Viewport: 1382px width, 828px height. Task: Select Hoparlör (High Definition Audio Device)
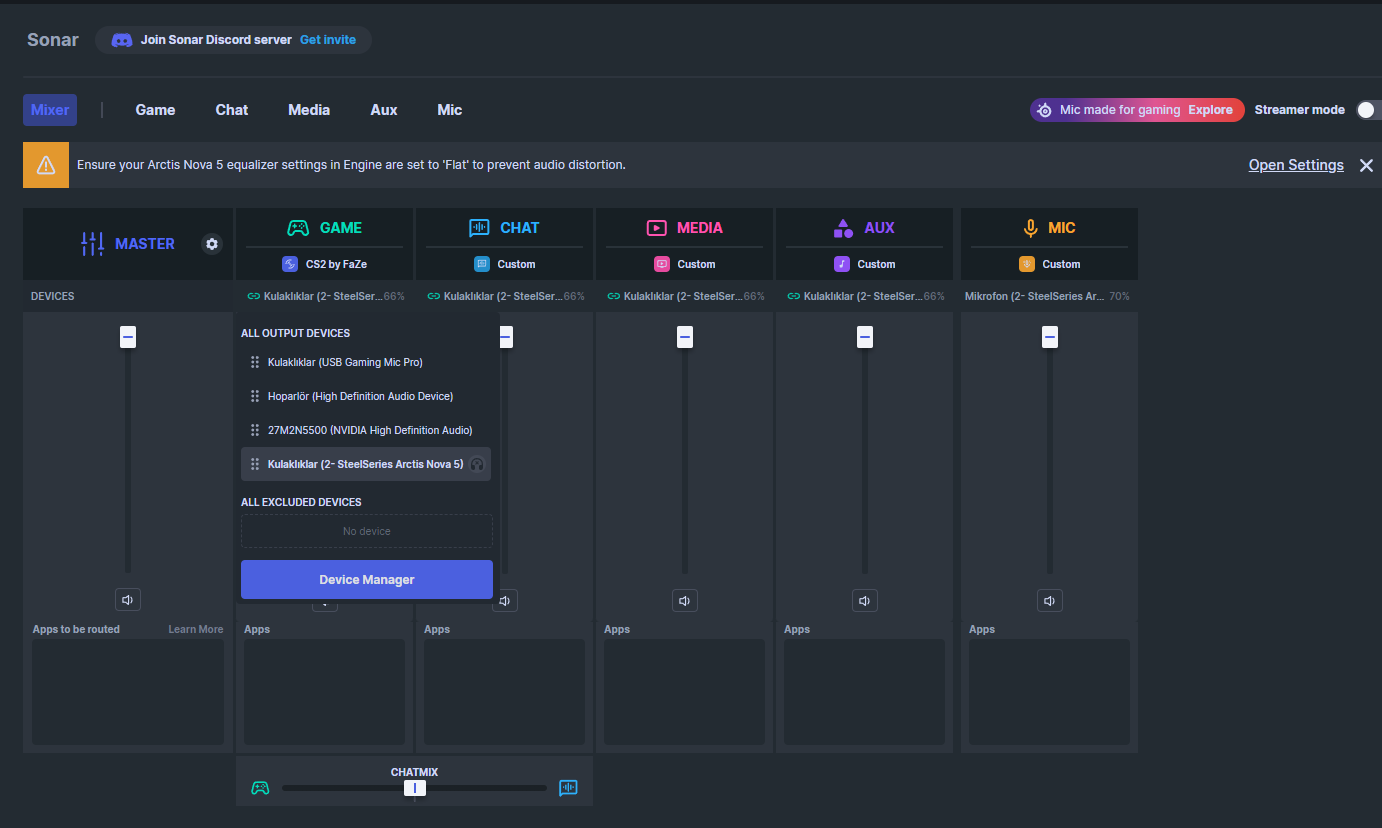coord(366,396)
